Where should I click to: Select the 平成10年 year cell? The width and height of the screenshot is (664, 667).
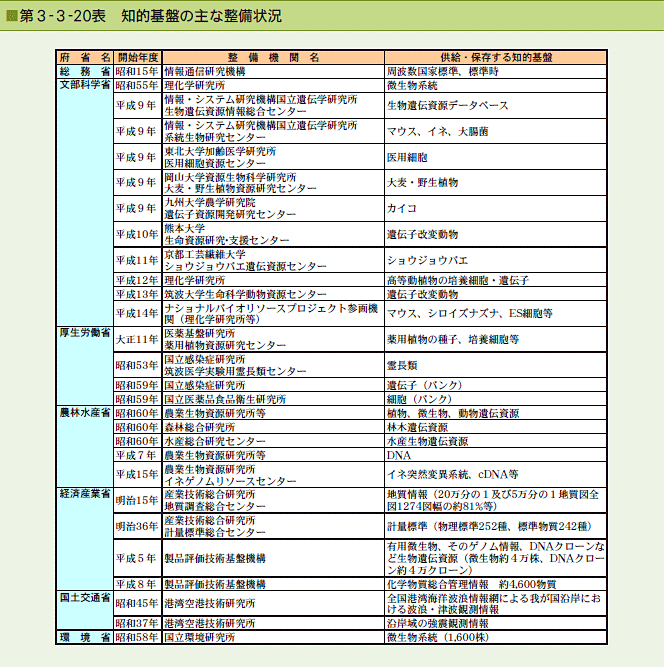(138, 234)
